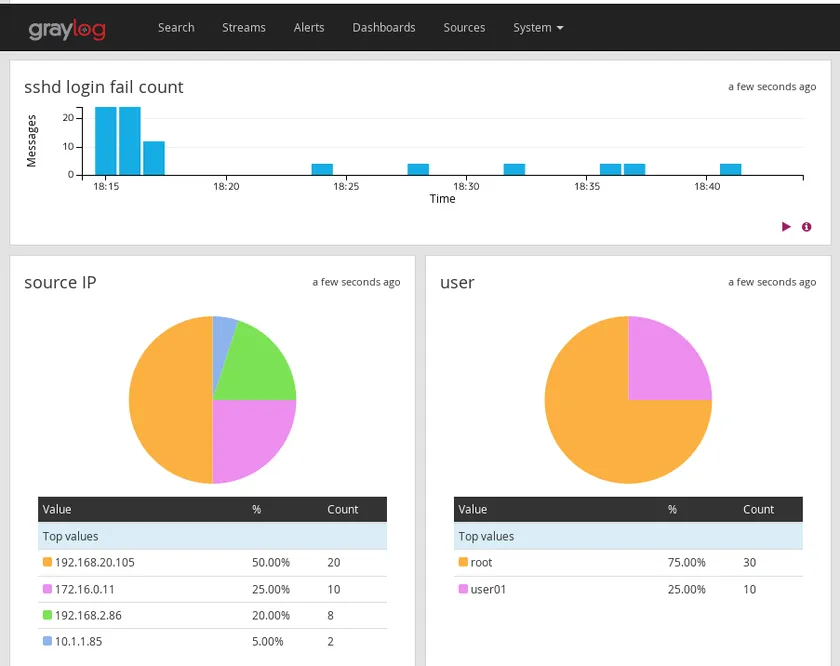Click the pink 172.16.0.11 legend swatch
The height and width of the screenshot is (666, 840).
[x=47, y=589]
